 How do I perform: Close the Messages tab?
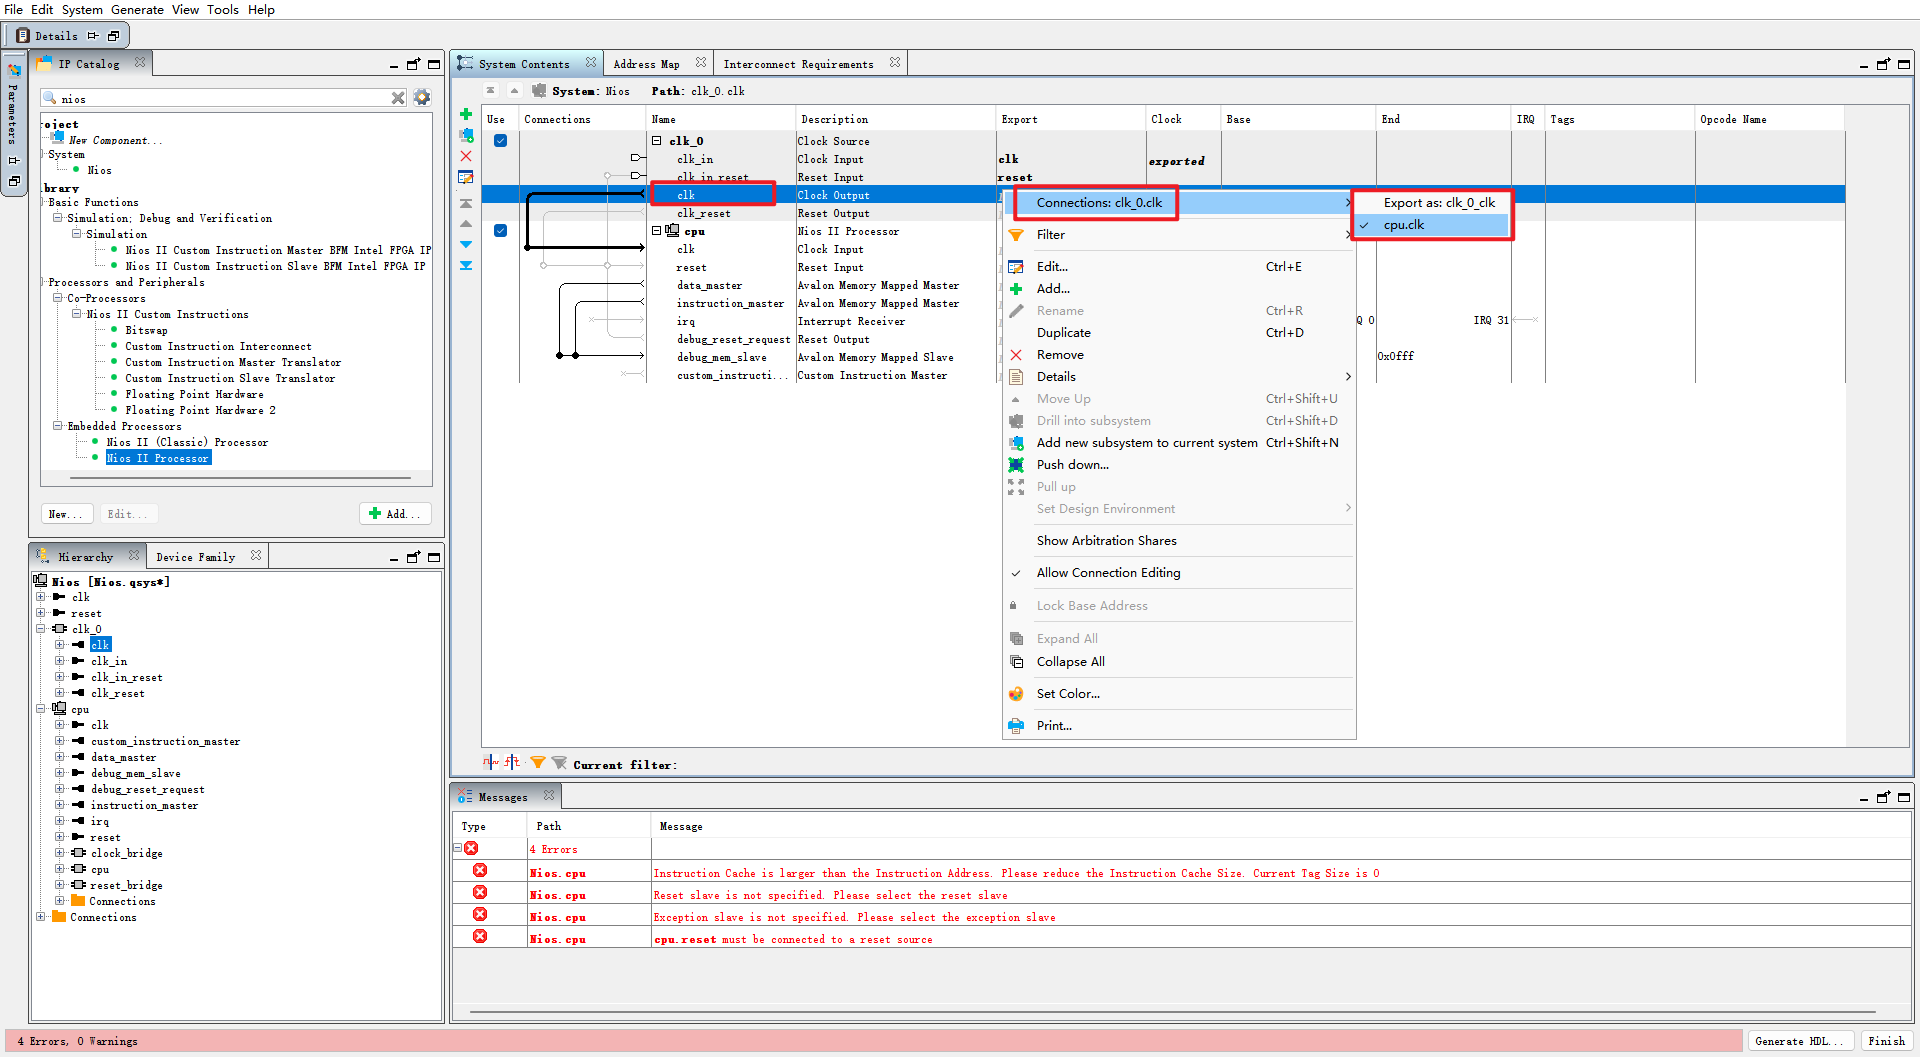coord(549,796)
